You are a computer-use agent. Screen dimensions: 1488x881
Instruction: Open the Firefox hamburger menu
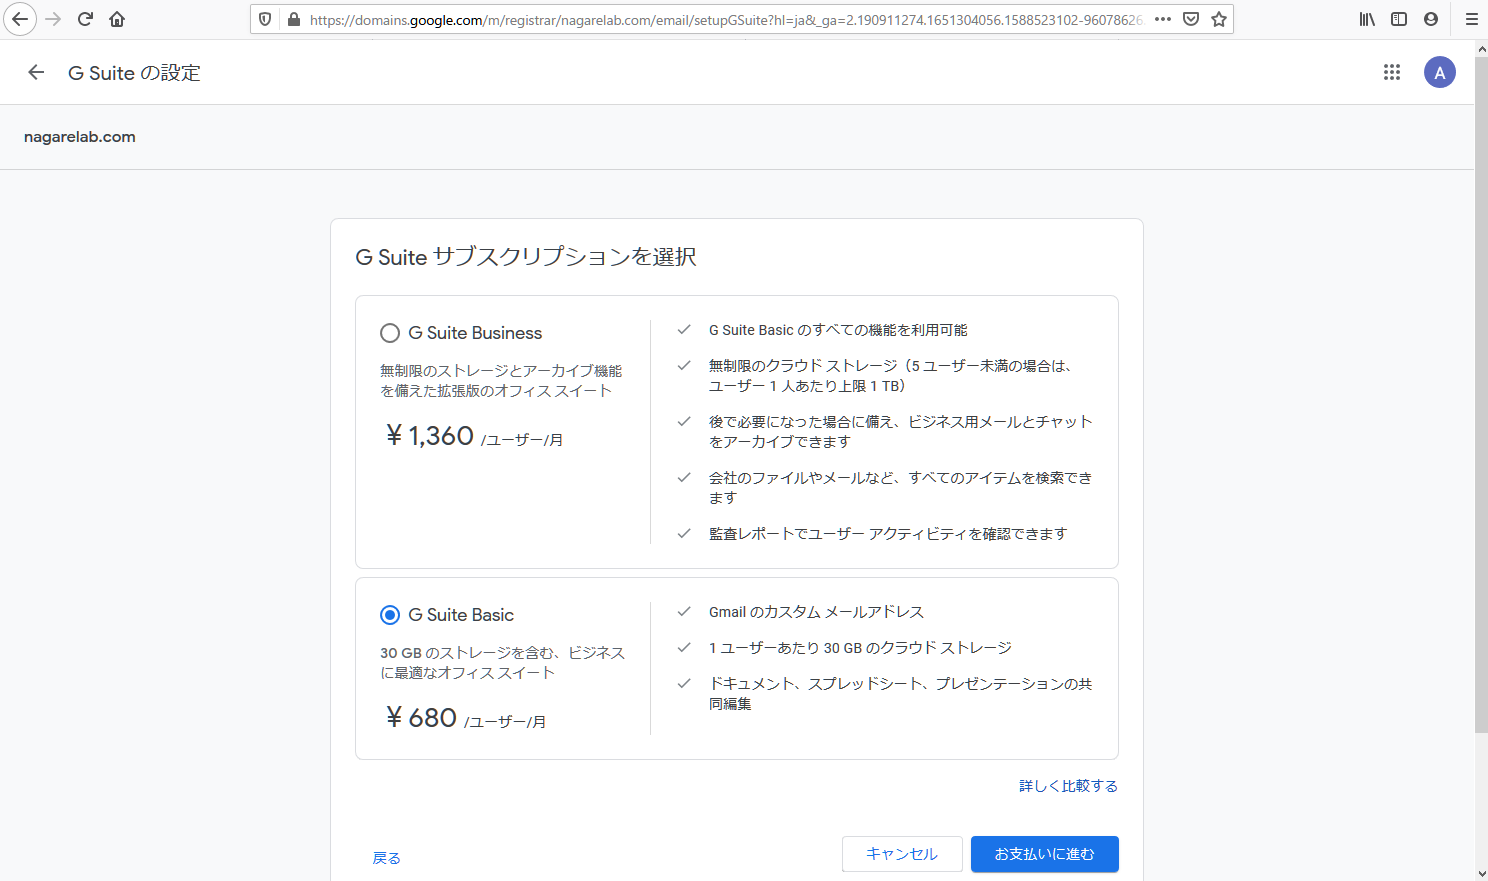click(1471, 19)
